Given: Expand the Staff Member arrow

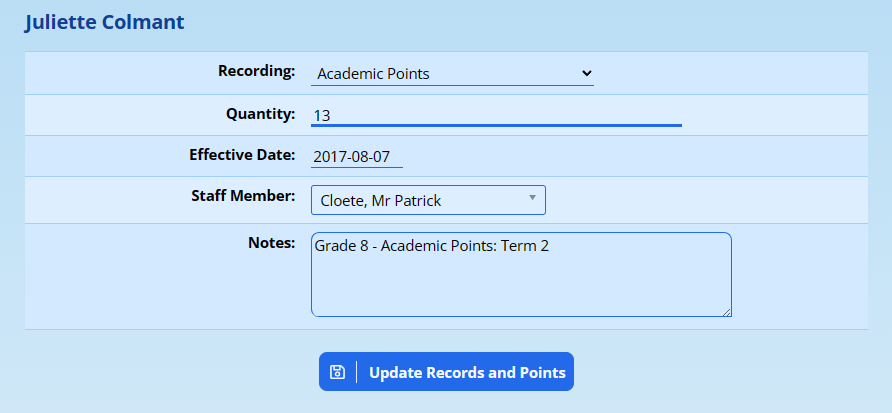Looking at the screenshot, I should pyautogui.click(x=533, y=199).
